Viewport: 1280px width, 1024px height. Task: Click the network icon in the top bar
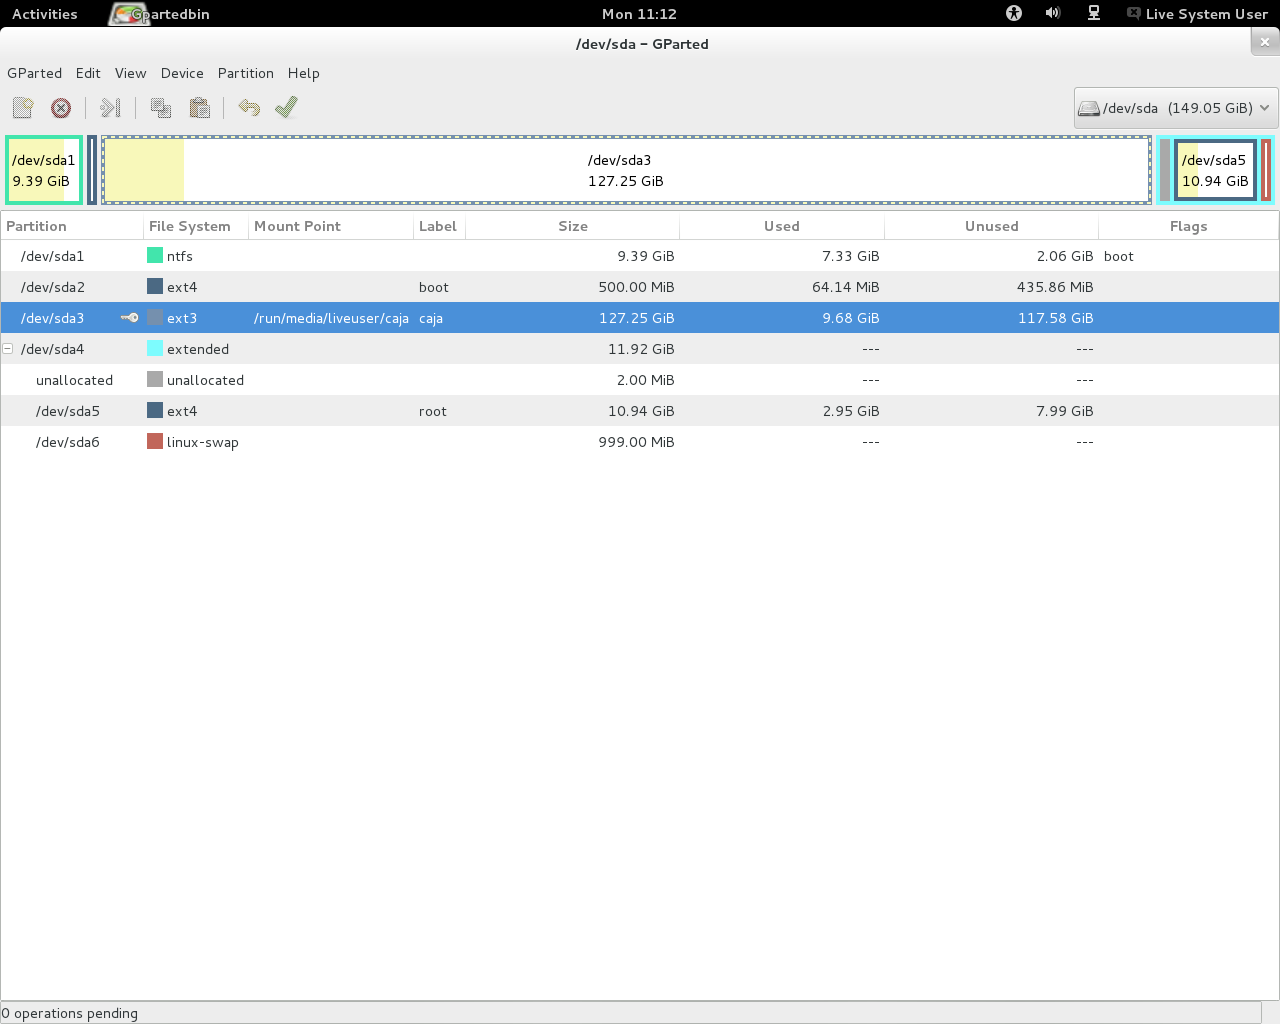coord(1094,13)
